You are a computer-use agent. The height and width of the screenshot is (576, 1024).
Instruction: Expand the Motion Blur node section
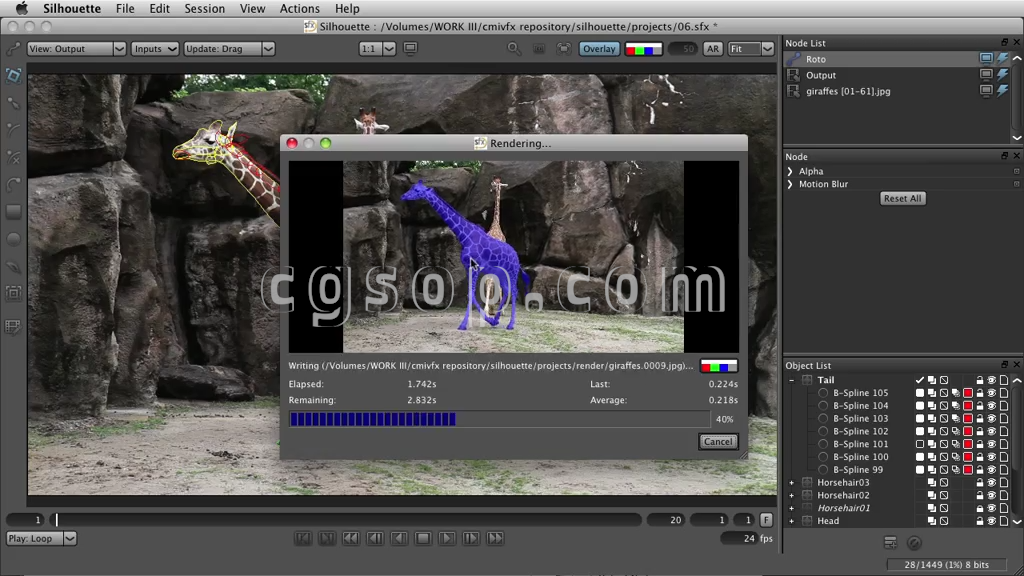[x=790, y=184]
